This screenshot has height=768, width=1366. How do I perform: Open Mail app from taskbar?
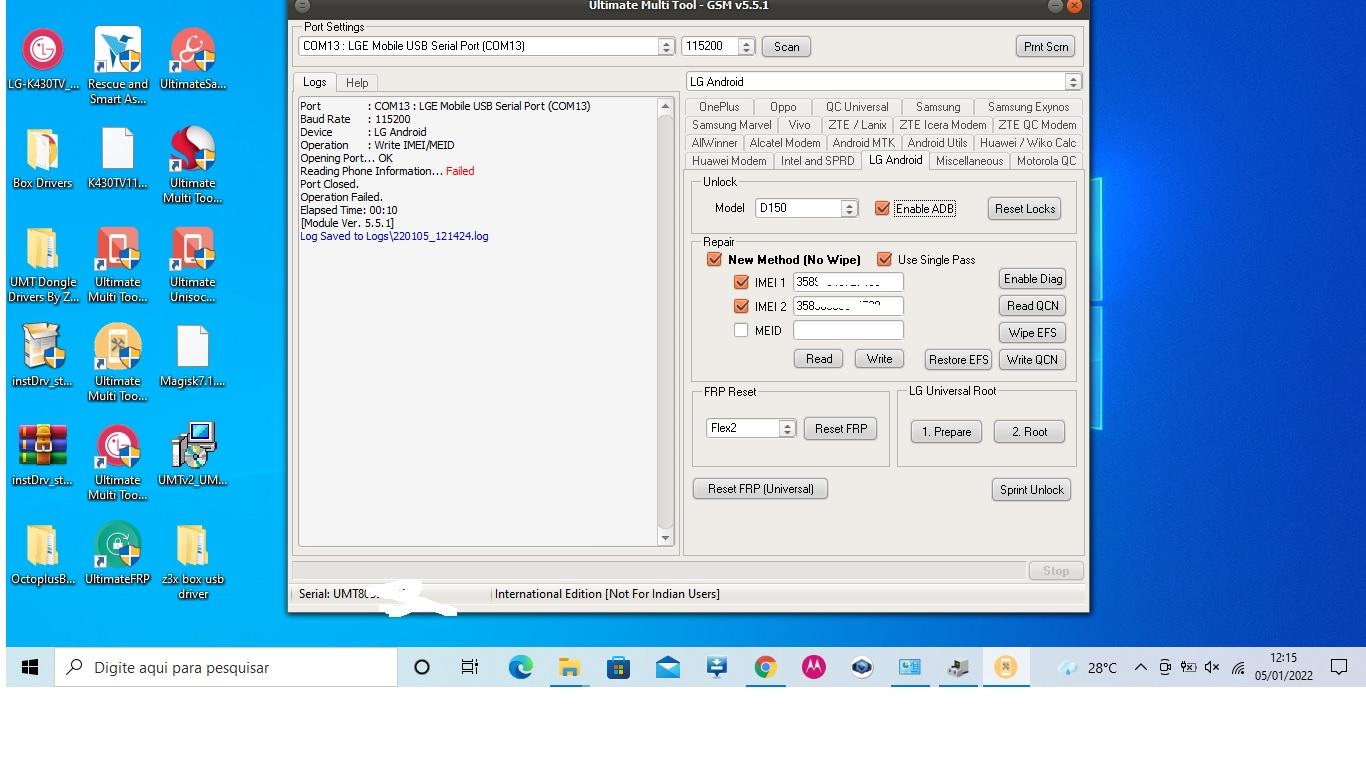pos(667,667)
